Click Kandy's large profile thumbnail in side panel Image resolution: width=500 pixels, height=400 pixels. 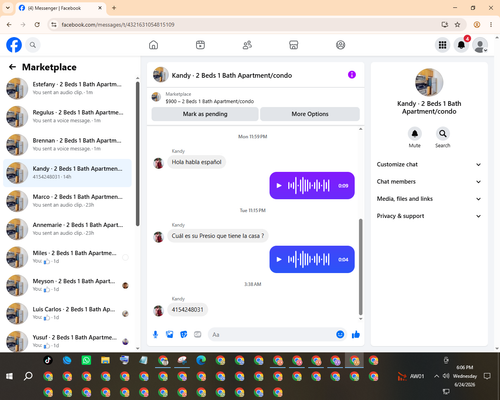coord(429,82)
